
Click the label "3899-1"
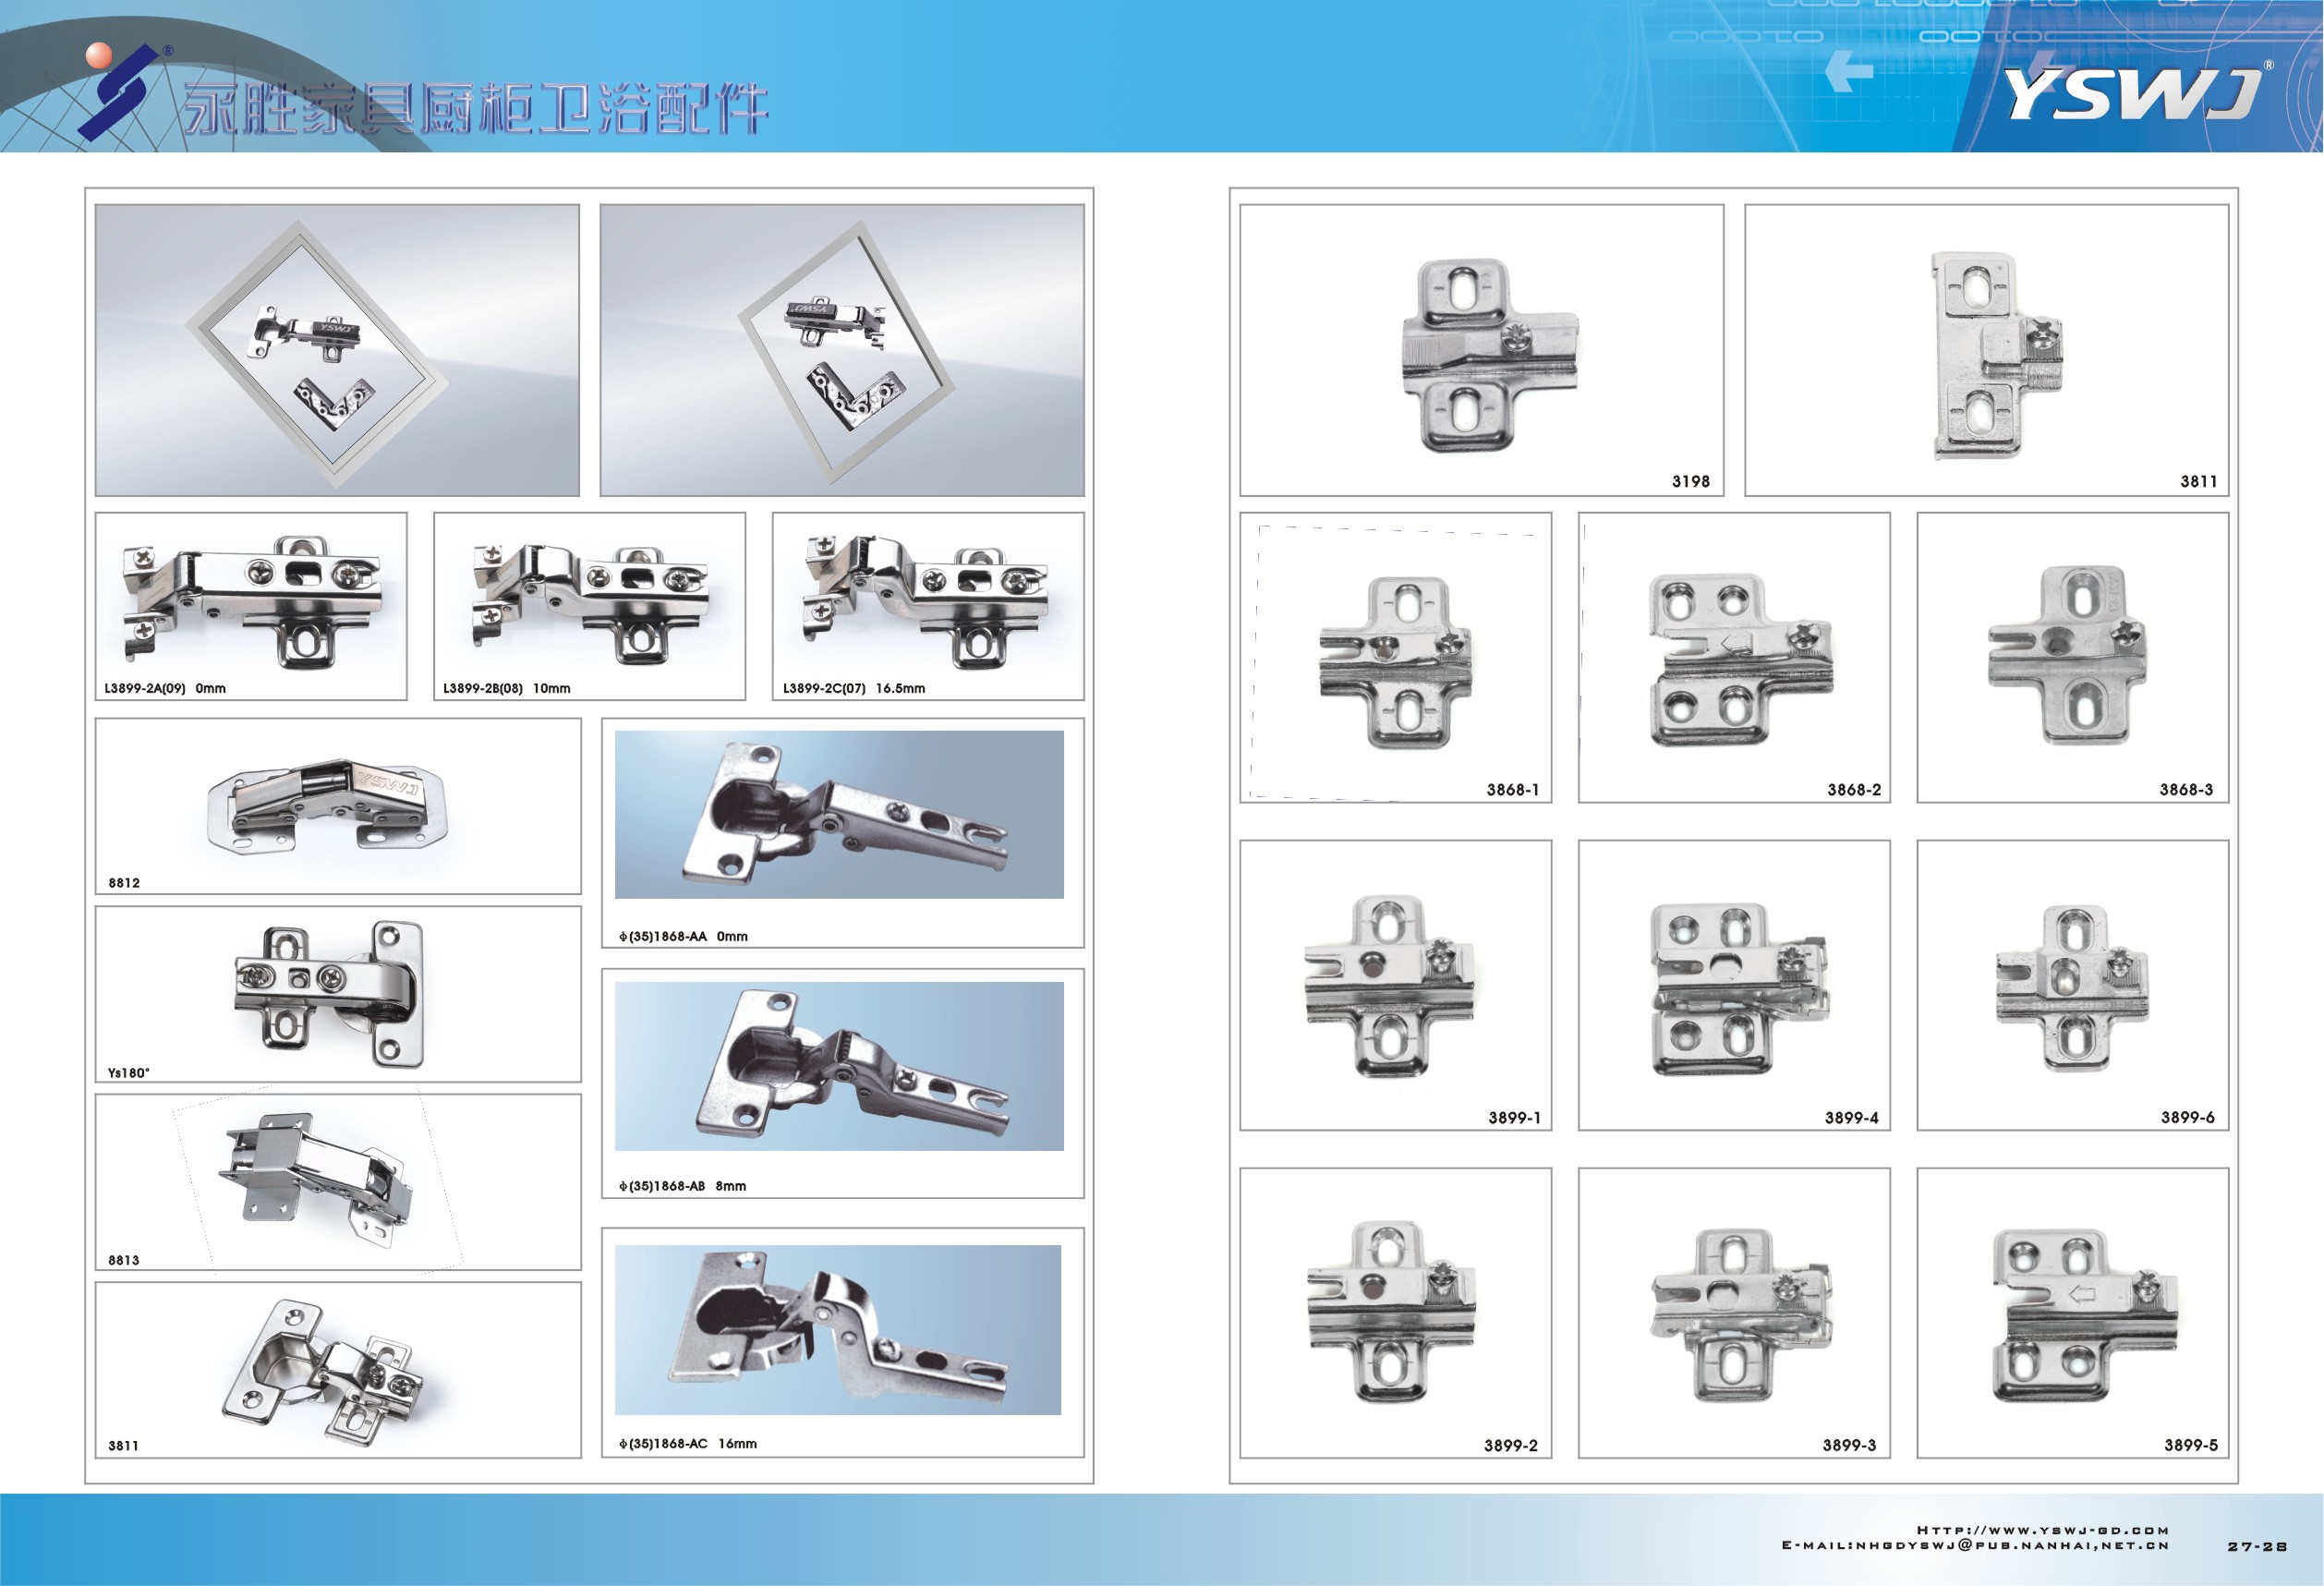(1514, 1118)
